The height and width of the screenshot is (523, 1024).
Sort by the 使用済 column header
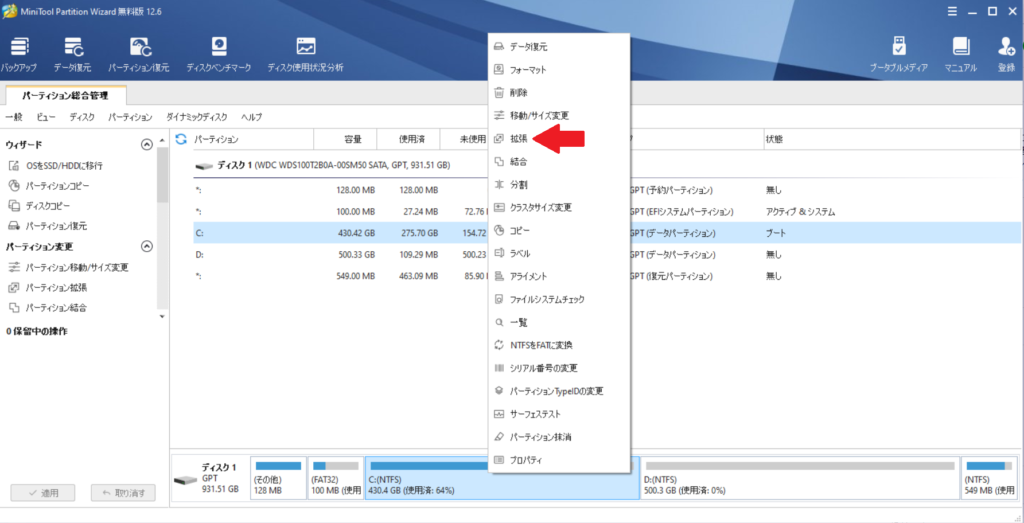pos(409,139)
